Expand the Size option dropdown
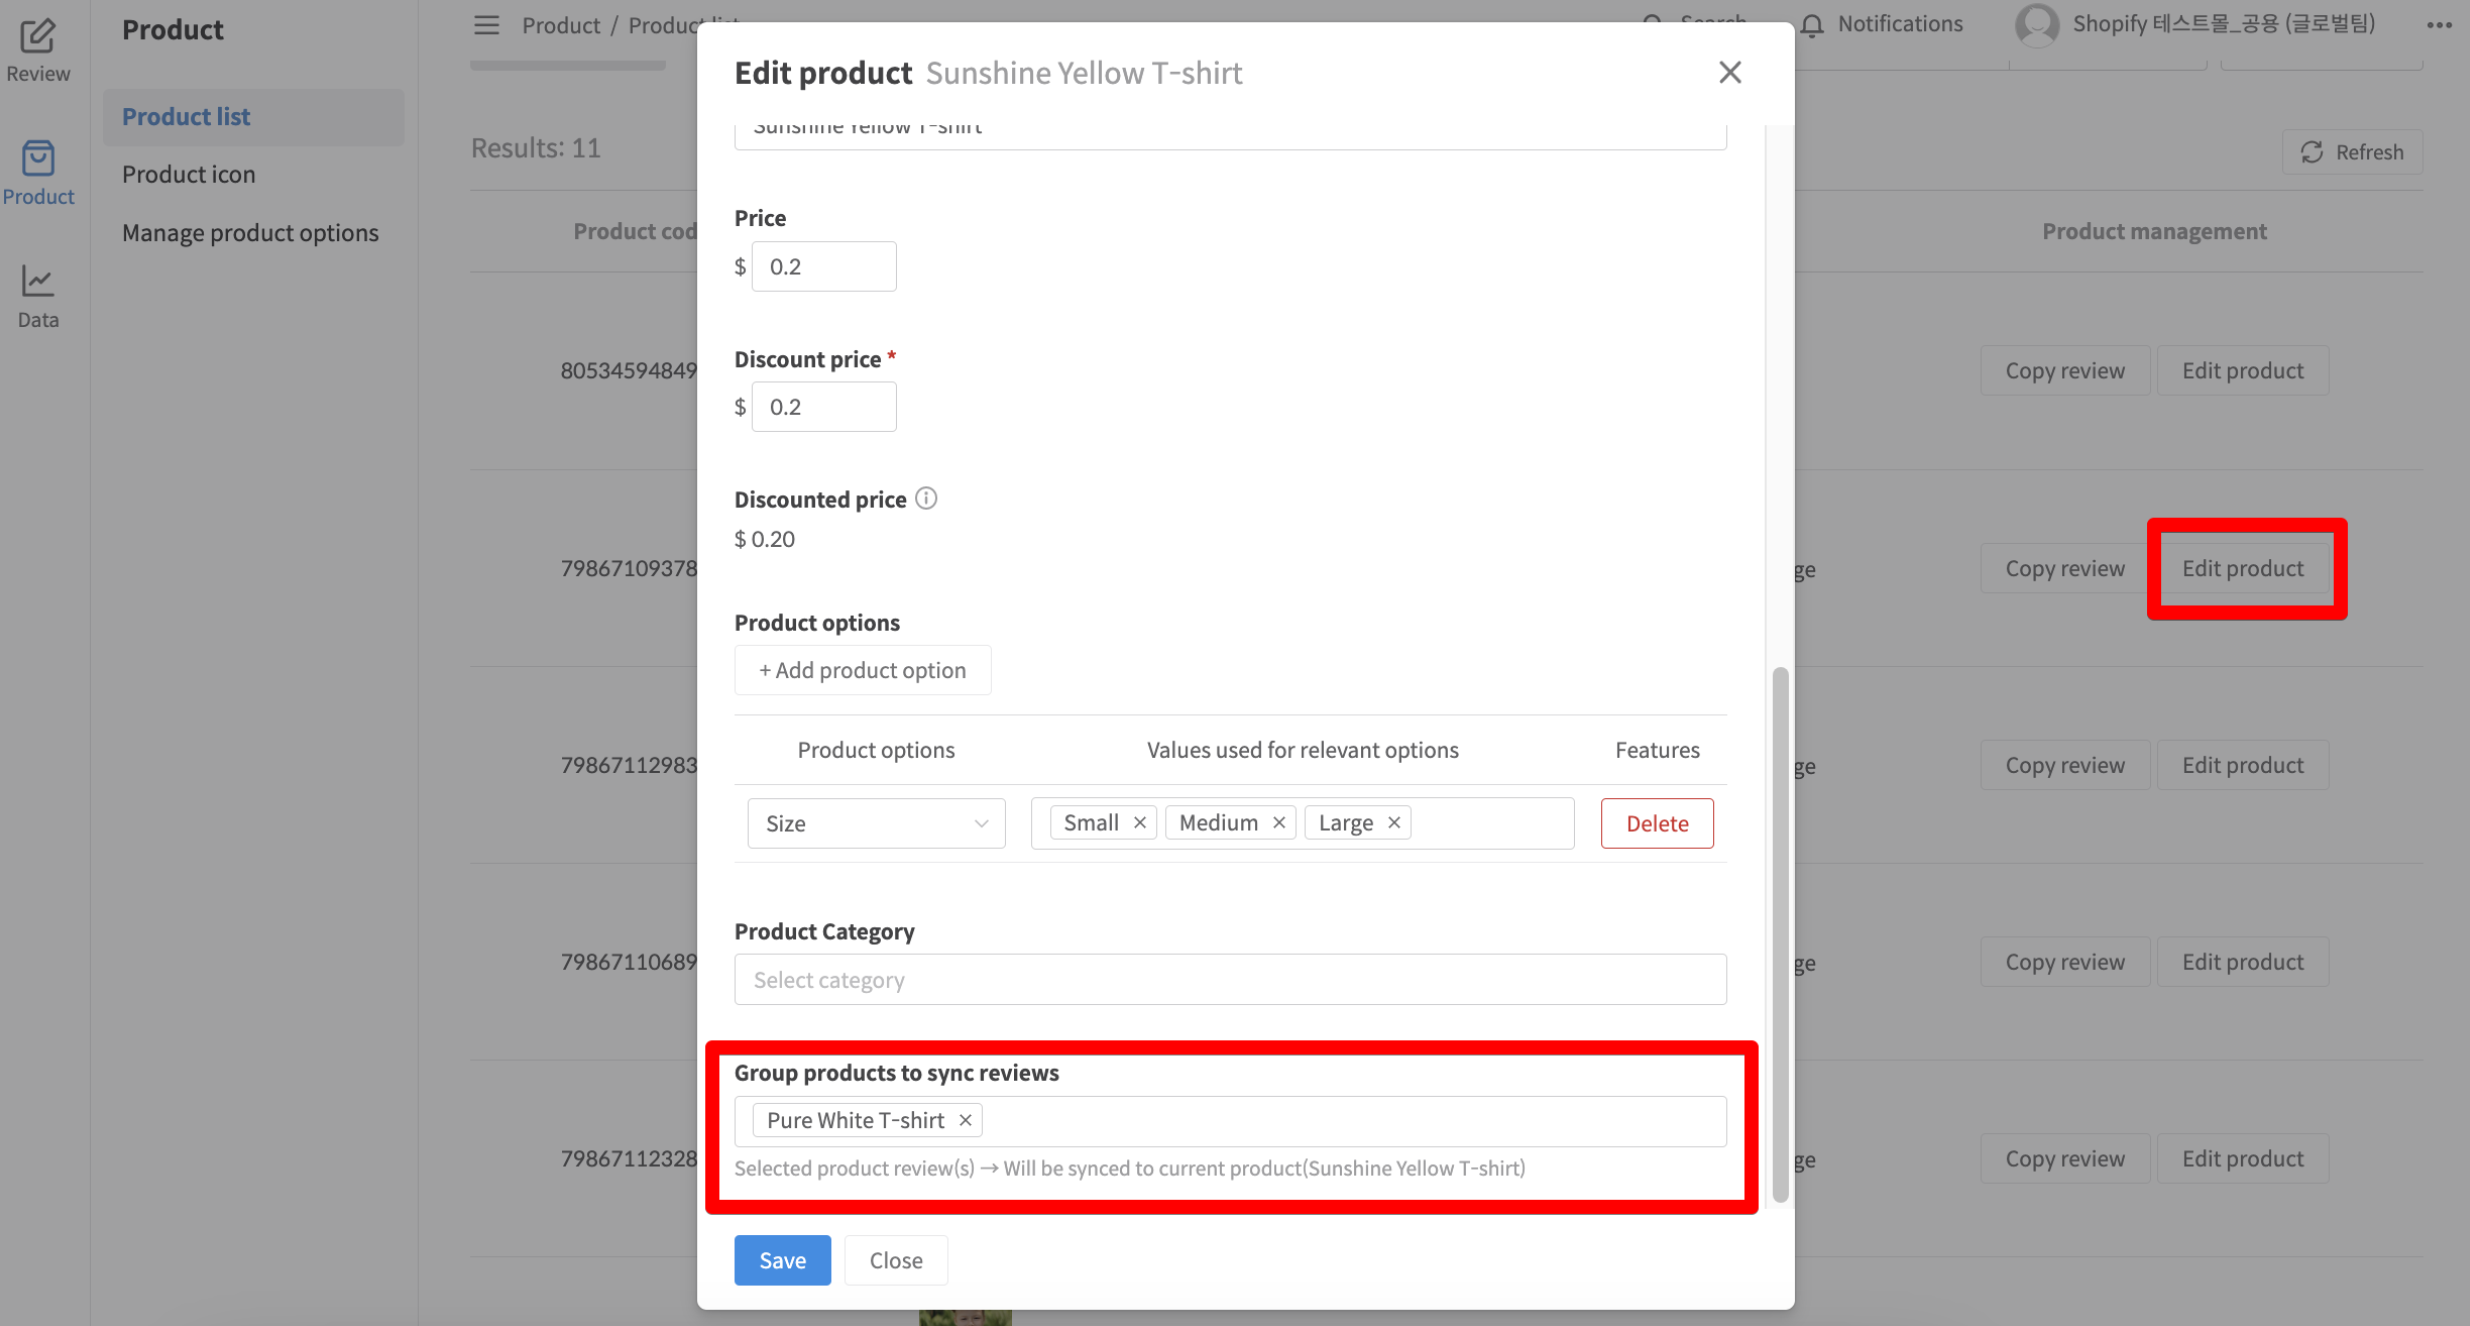Screen dimensions: 2470x1326 (x=876, y=823)
